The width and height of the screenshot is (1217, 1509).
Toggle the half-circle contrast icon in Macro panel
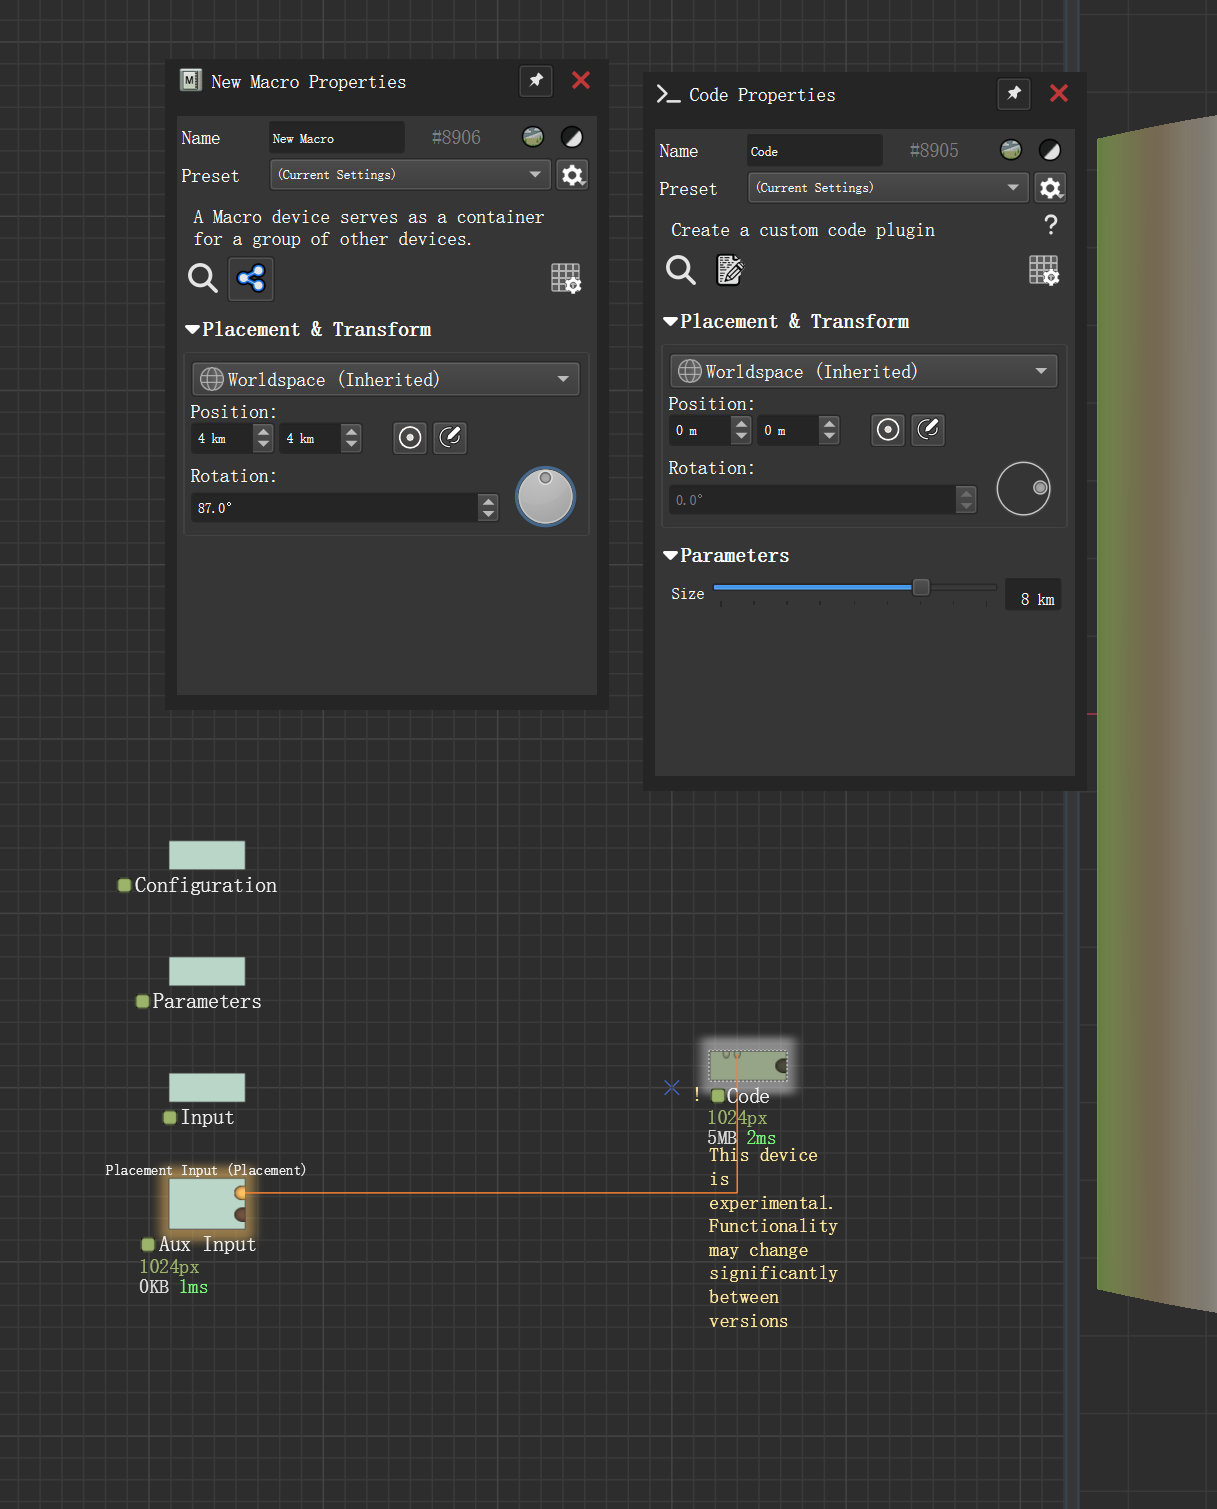click(572, 137)
